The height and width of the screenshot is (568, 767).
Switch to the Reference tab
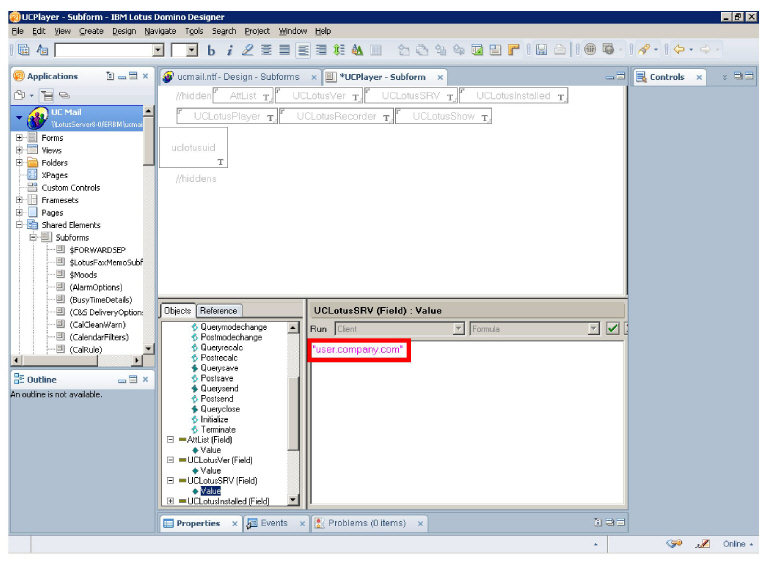218,311
